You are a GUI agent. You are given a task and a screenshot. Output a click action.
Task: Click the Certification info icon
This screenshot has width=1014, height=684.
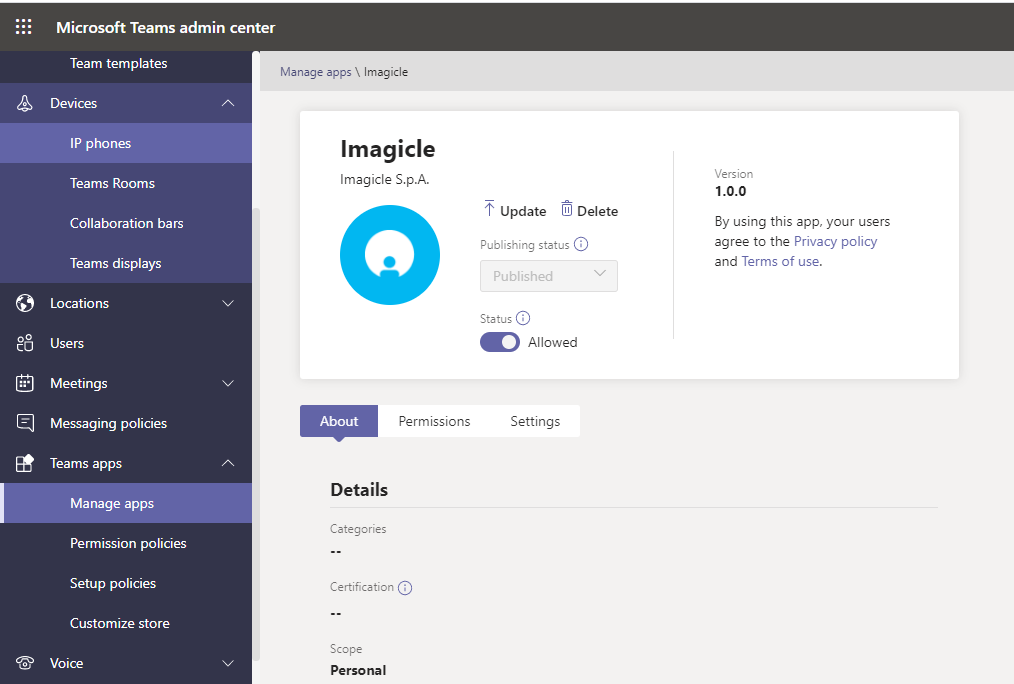click(405, 587)
